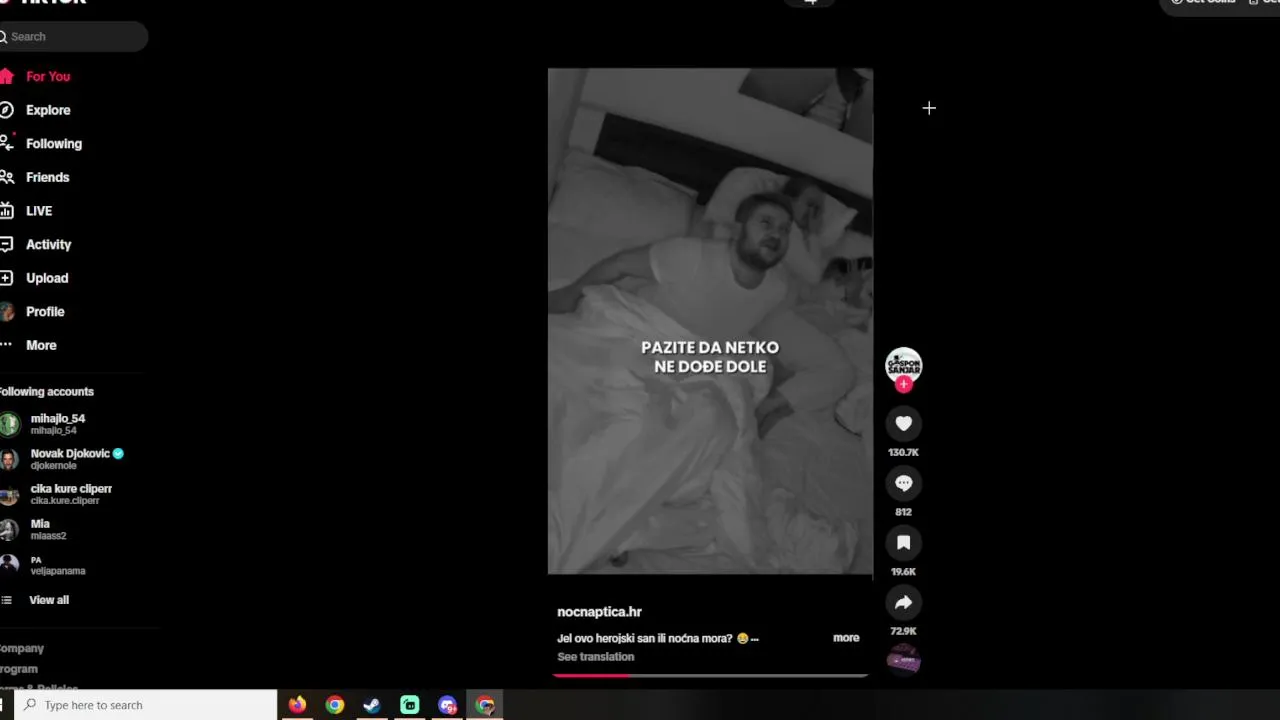Click the Activity message icon
This screenshot has width=1280, height=720.
(7, 244)
